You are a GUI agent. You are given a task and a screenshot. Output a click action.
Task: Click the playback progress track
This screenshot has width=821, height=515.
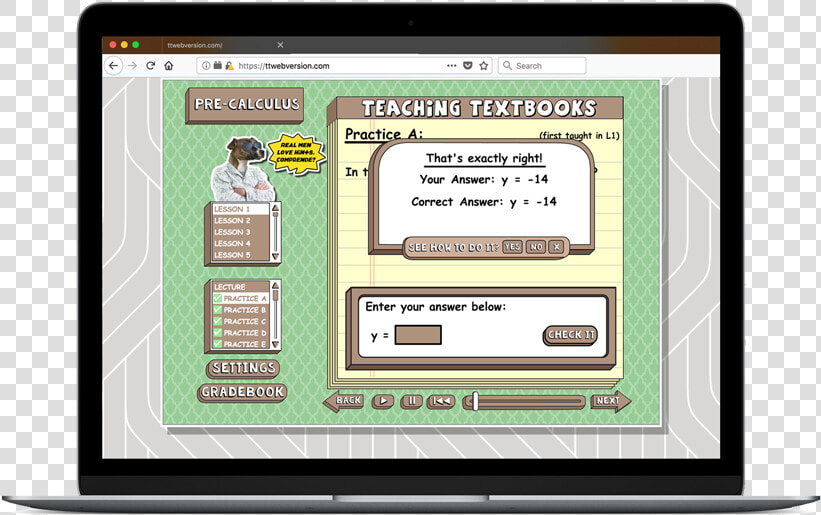[x=524, y=402]
